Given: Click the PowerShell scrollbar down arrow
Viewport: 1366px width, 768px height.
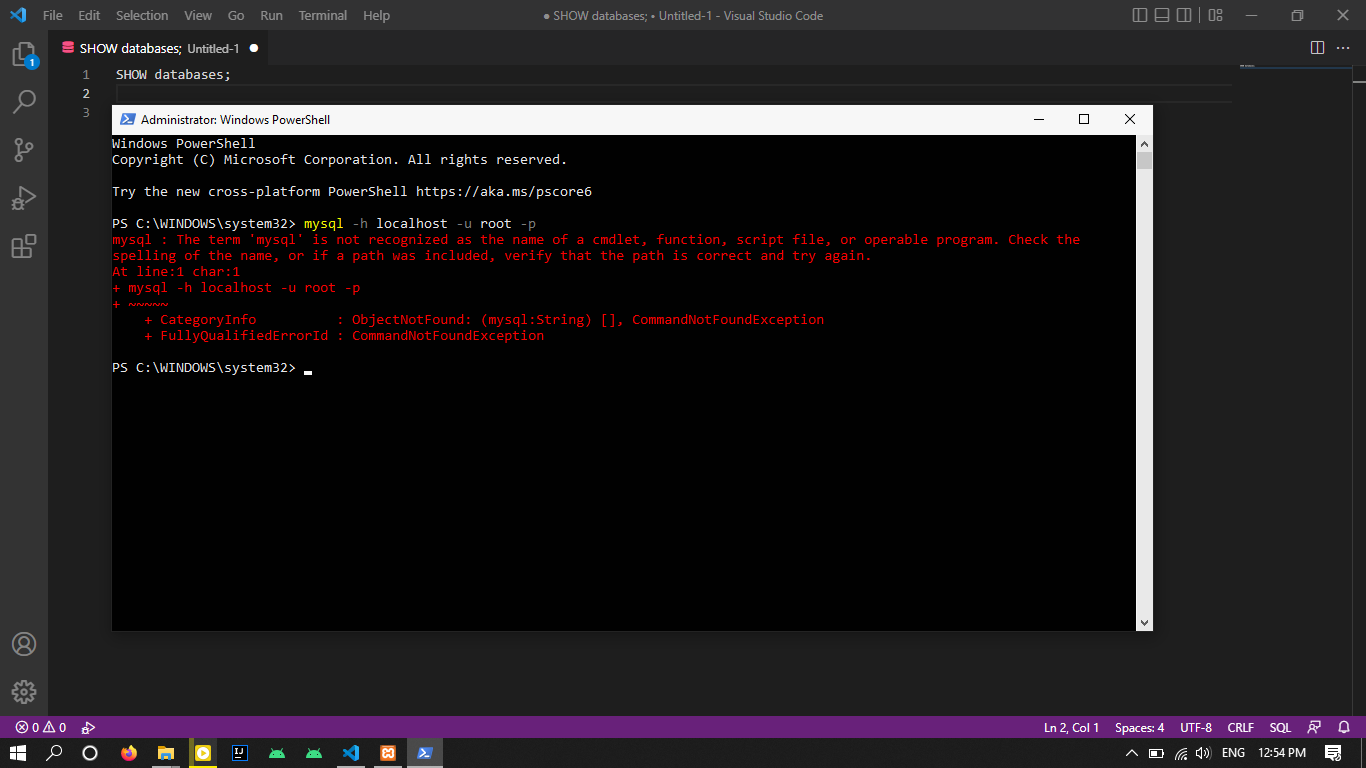Looking at the screenshot, I should pyautogui.click(x=1145, y=622).
